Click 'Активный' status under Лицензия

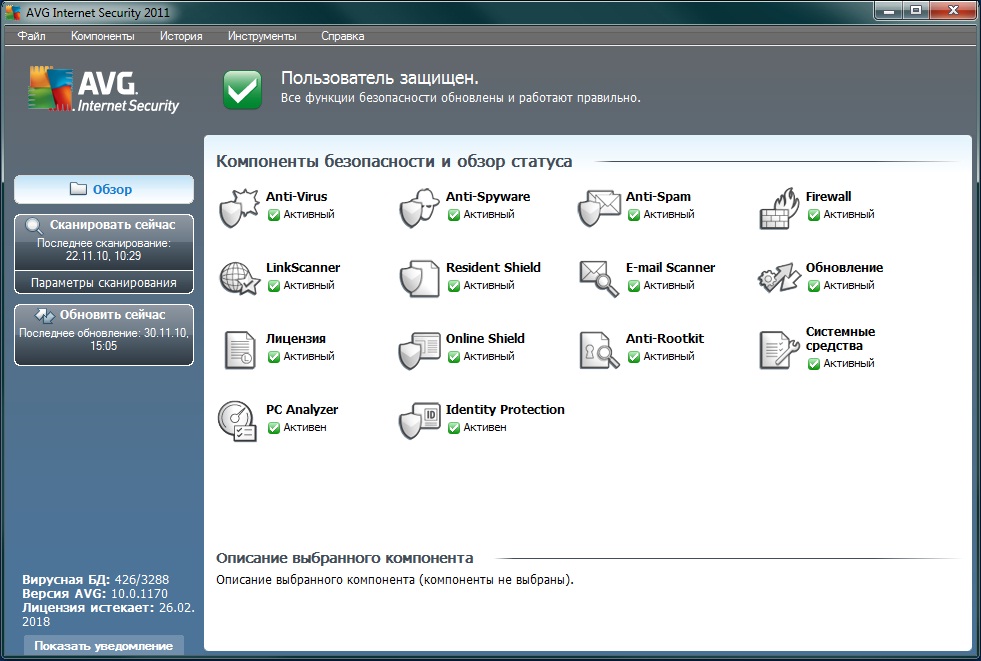pos(308,356)
